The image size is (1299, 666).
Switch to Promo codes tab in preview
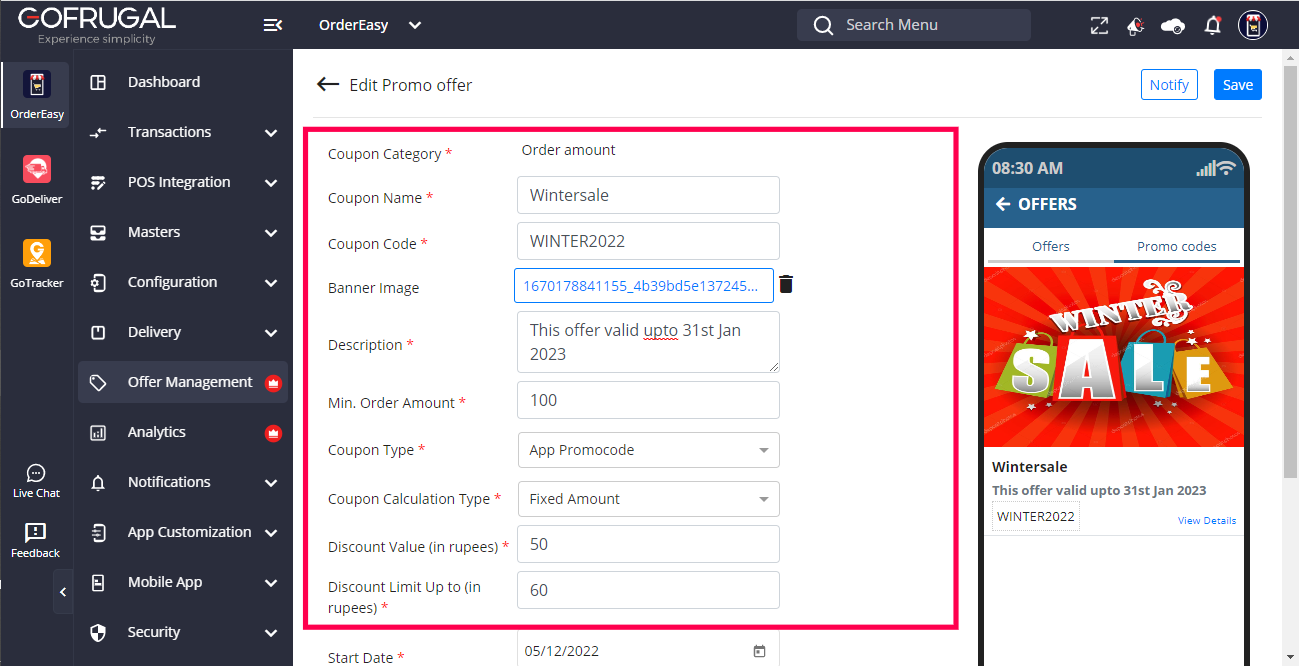click(x=1177, y=246)
